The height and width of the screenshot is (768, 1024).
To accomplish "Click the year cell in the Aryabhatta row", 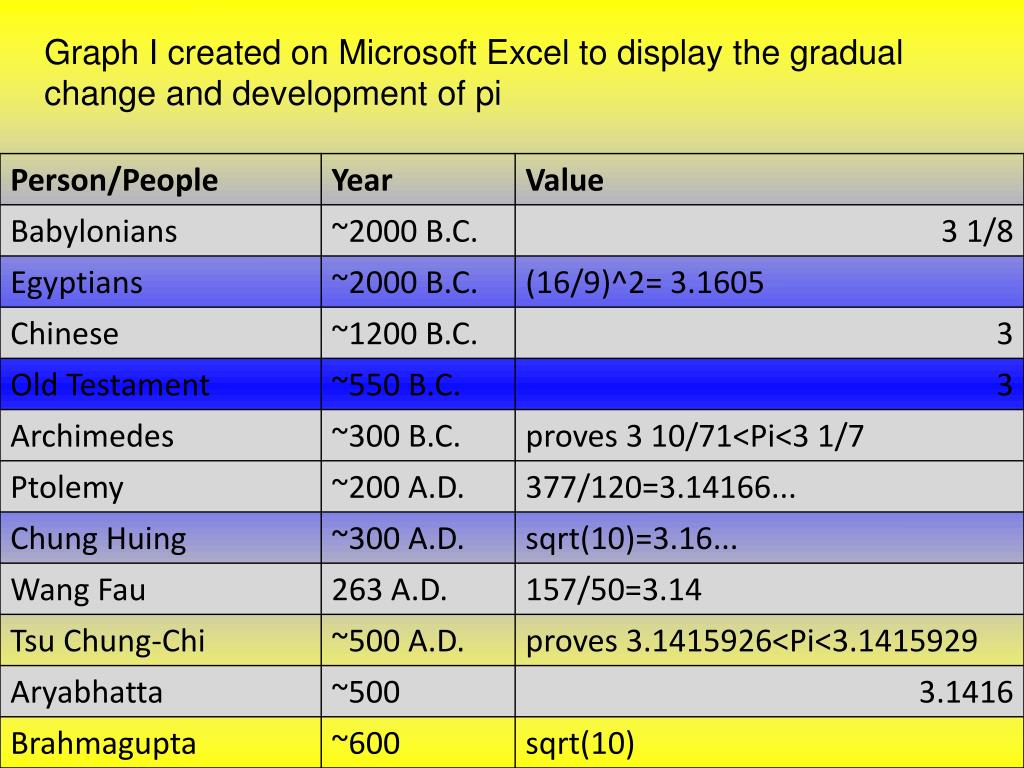I will tap(418, 692).
